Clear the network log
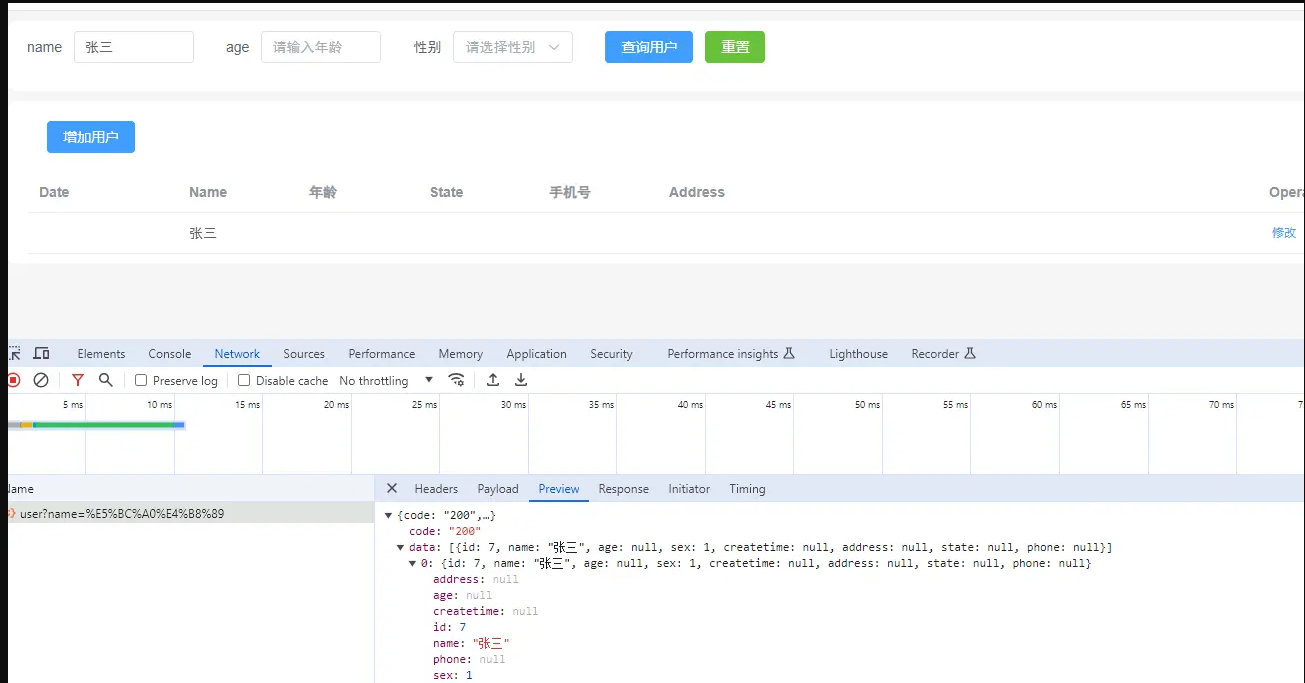 (41, 380)
